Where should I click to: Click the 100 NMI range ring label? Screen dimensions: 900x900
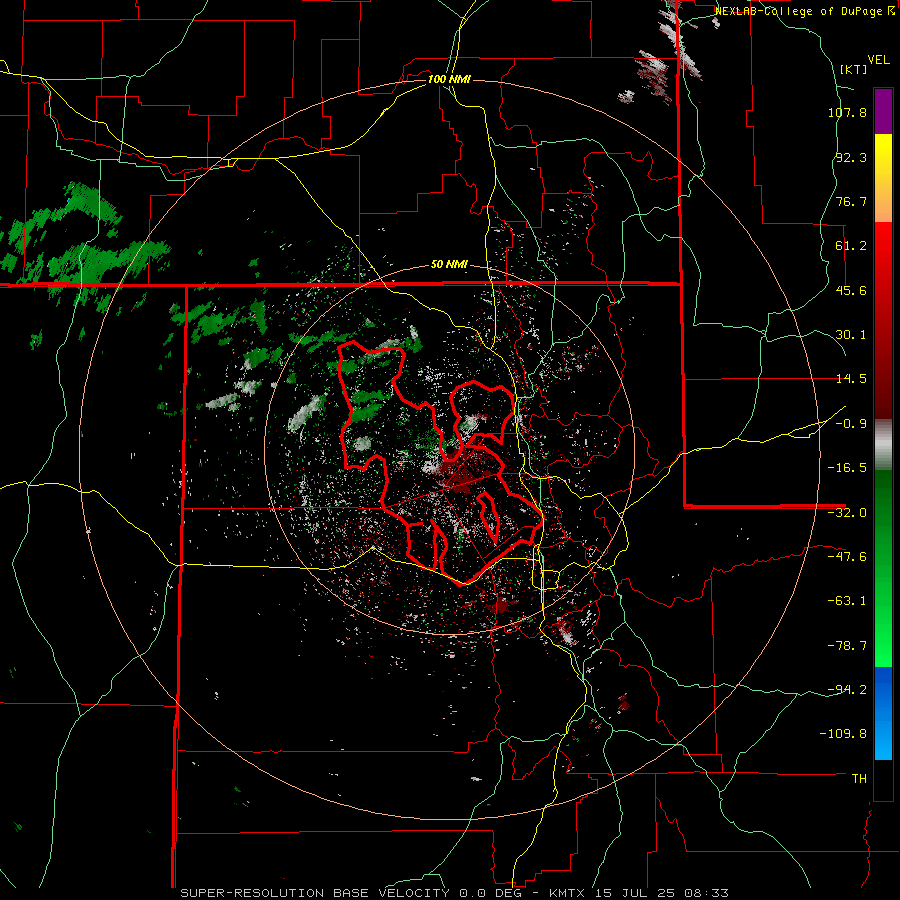(x=449, y=79)
